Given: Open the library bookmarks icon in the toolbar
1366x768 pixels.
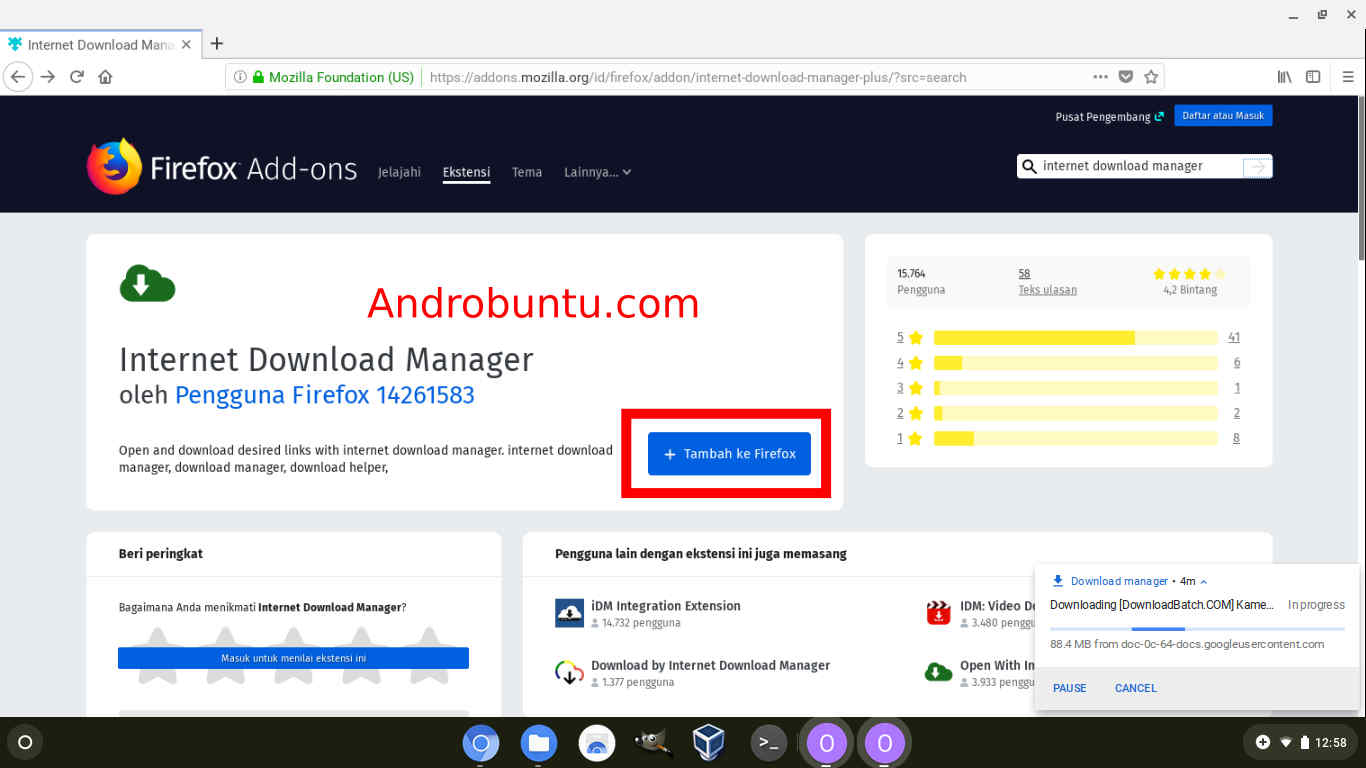Looking at the screenshot, I should 1284,76.
